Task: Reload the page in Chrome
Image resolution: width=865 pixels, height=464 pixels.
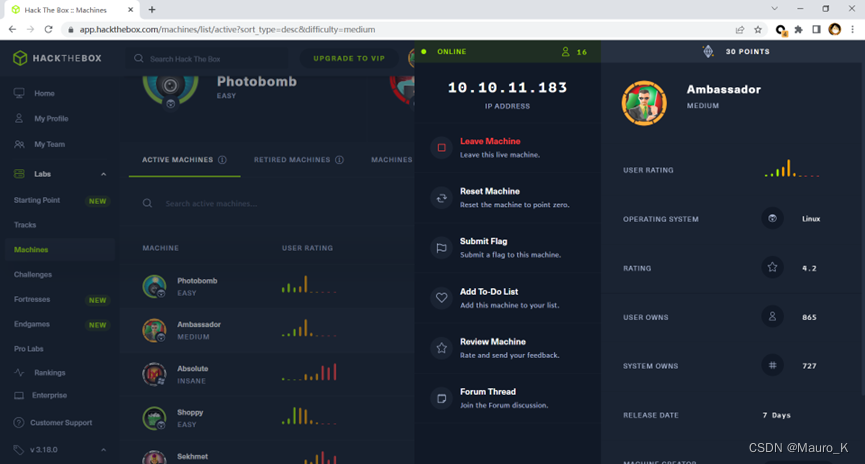Action: pyautogui.click(x=49, y=29)
